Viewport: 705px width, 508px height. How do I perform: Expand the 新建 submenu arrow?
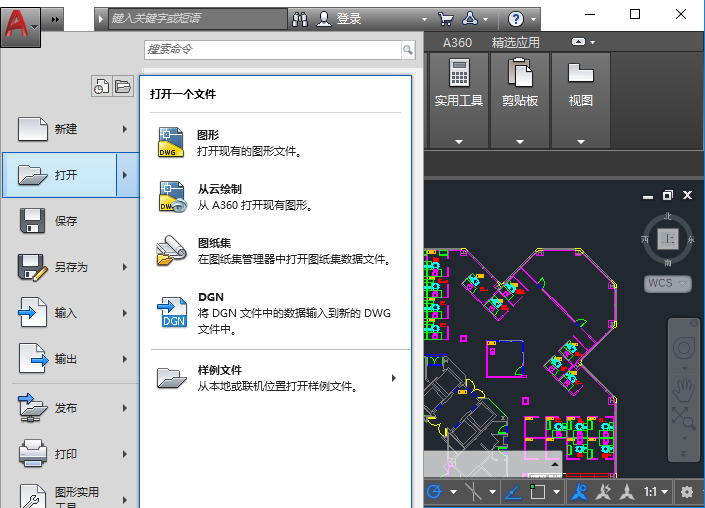[125, 129]
